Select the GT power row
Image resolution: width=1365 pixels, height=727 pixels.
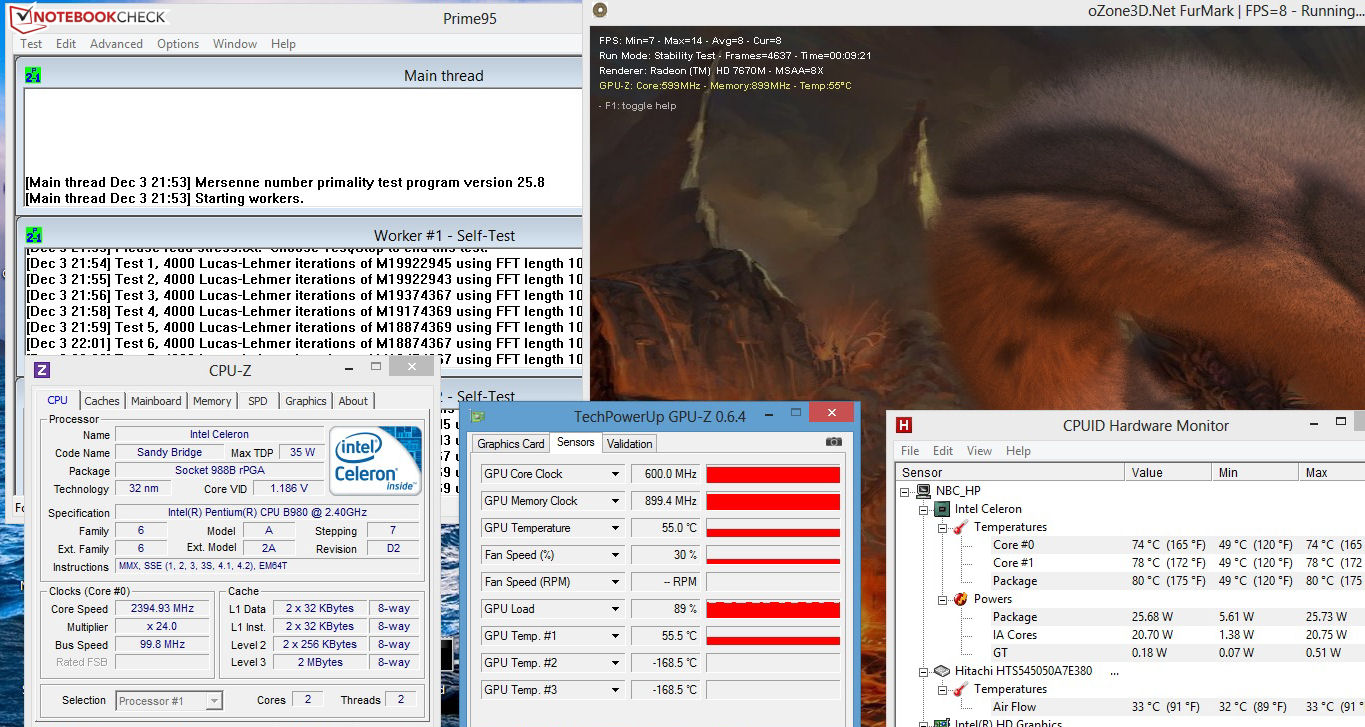pyautogui.click(x=1130, y=653)
